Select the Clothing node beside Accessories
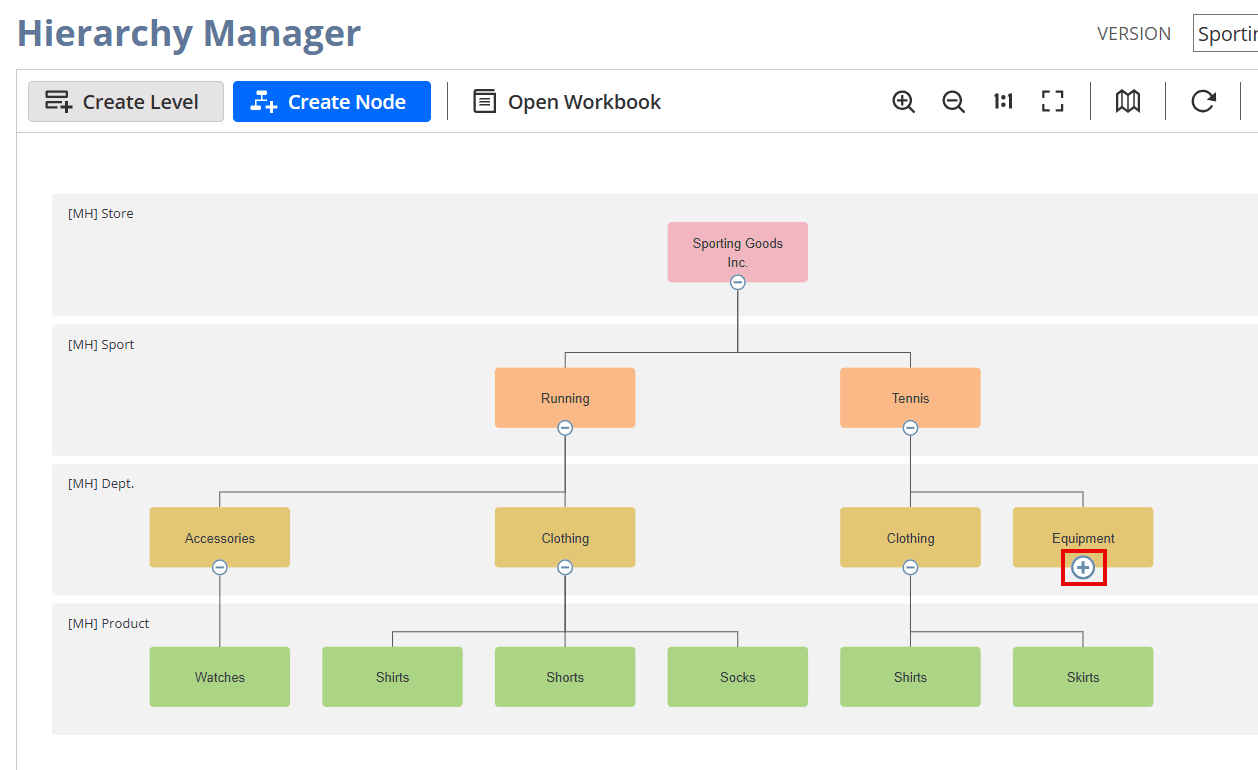 coord(565,537)
